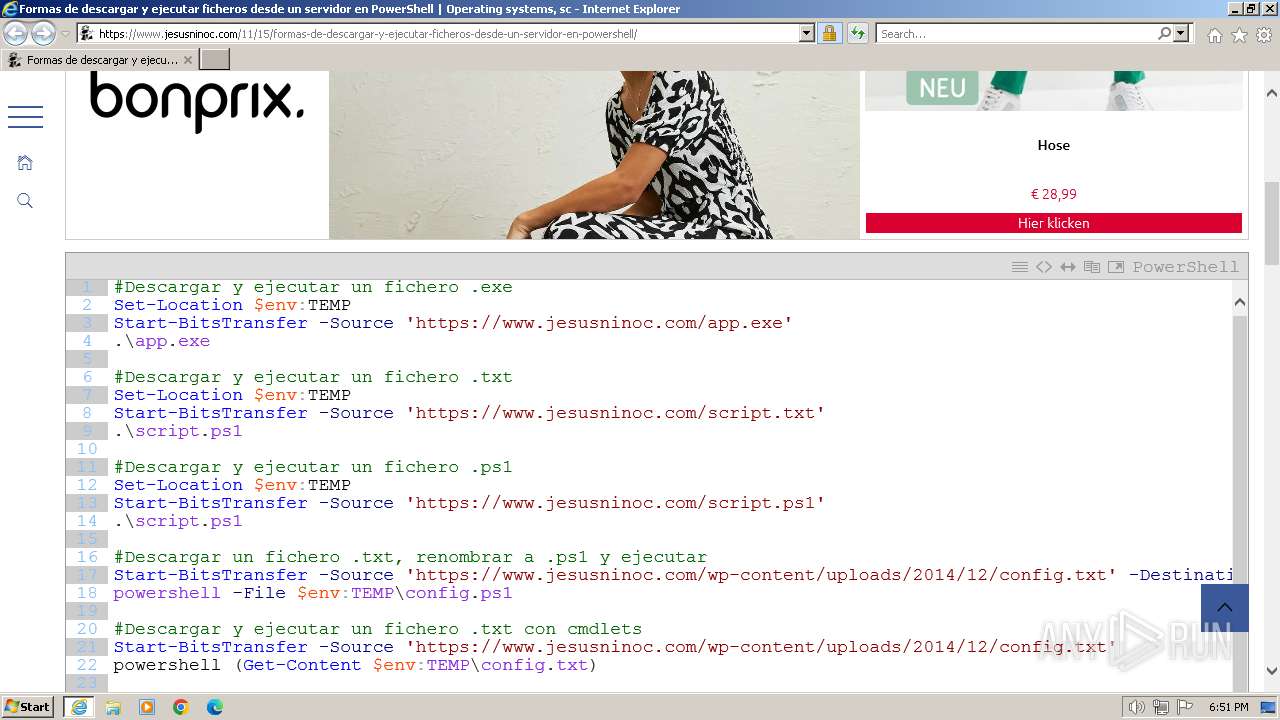Image resolution: width=1280 pixels, height=720 pixels.
Task: Go to the site home icon
Action: (x=25, y=162)
